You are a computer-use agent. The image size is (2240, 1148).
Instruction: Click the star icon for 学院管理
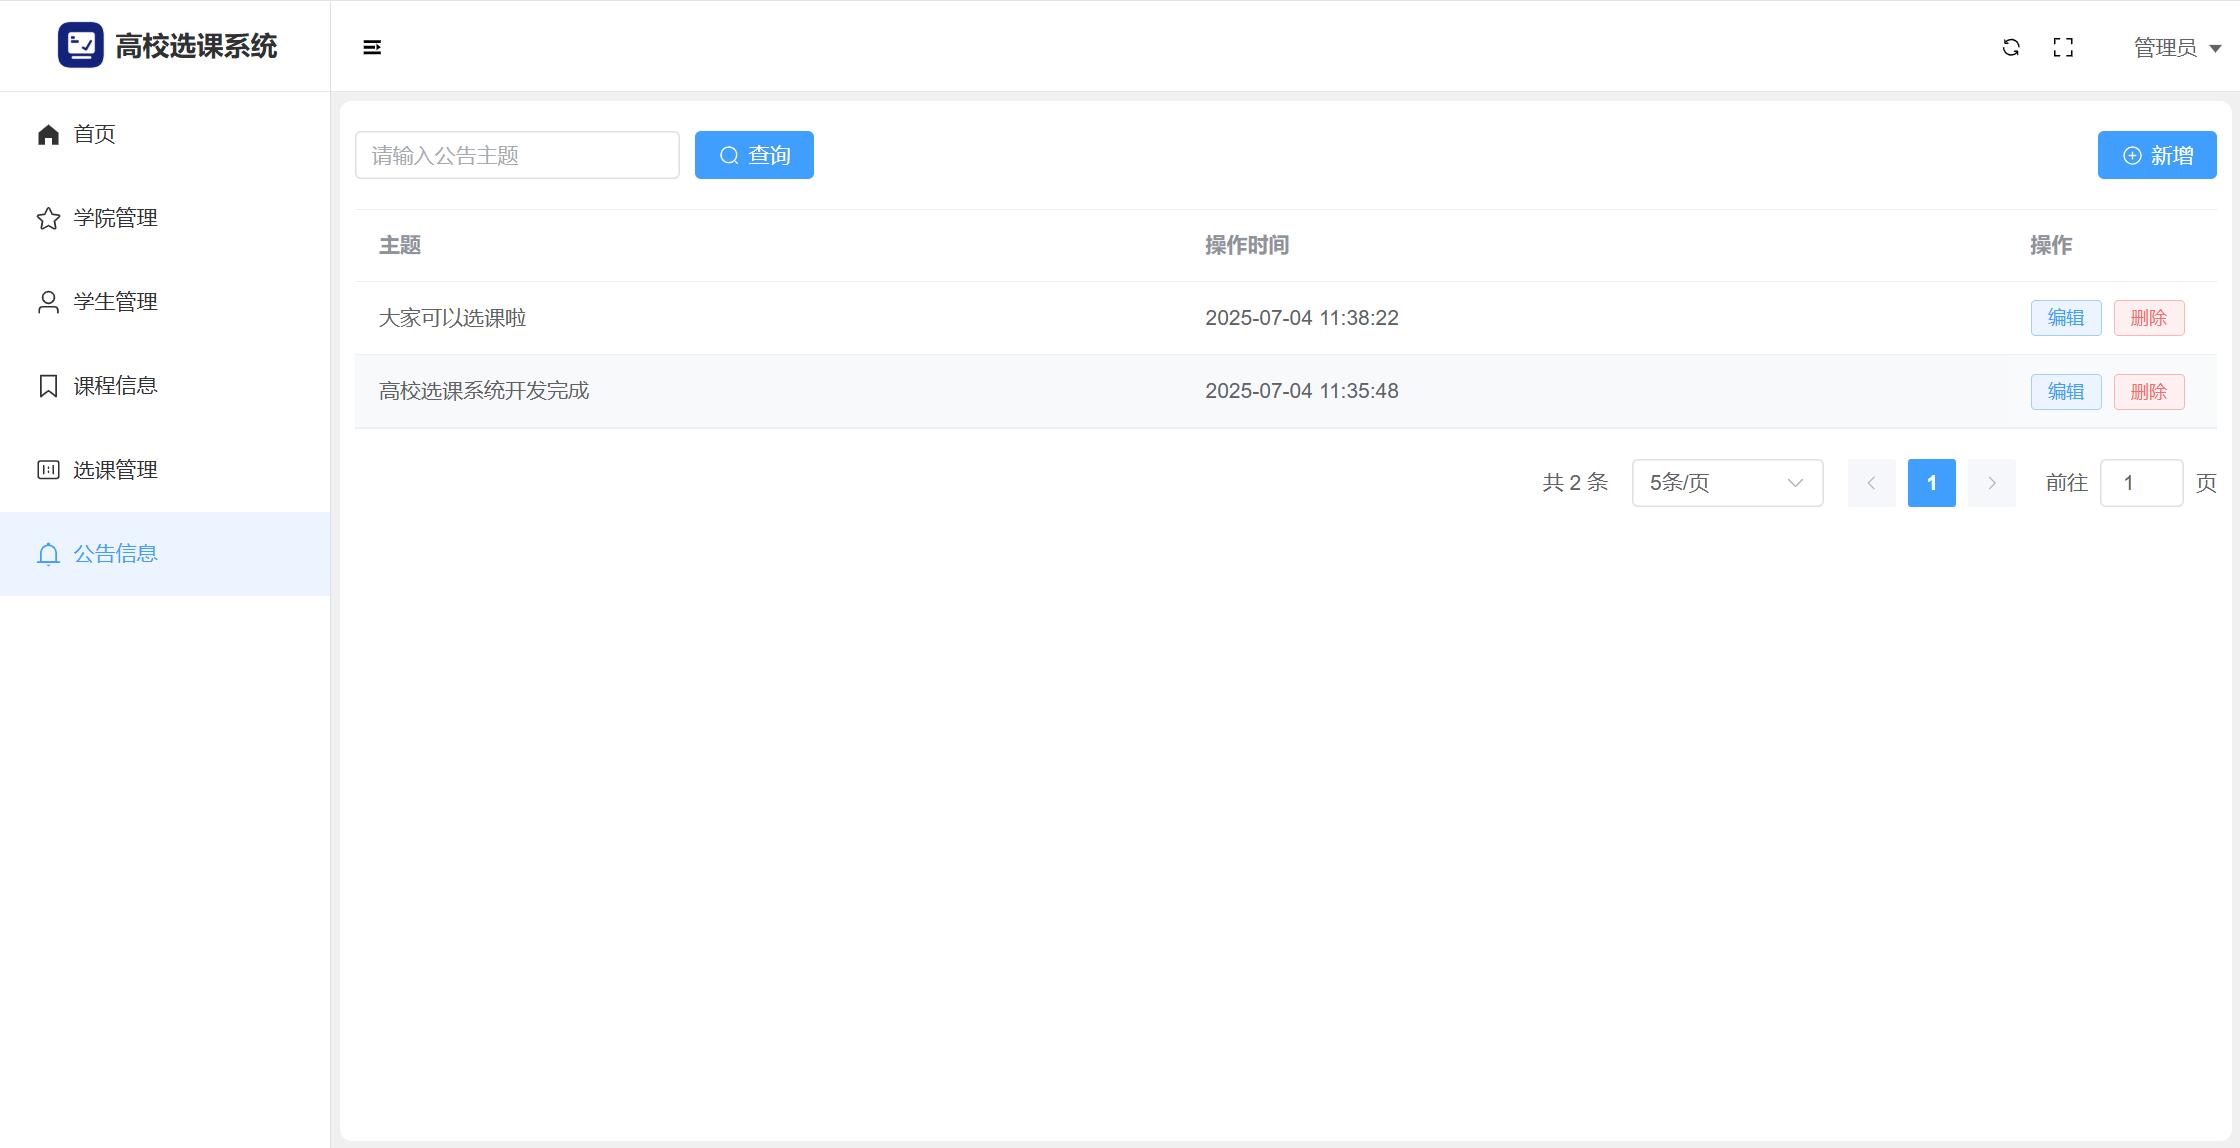[48, 218]
